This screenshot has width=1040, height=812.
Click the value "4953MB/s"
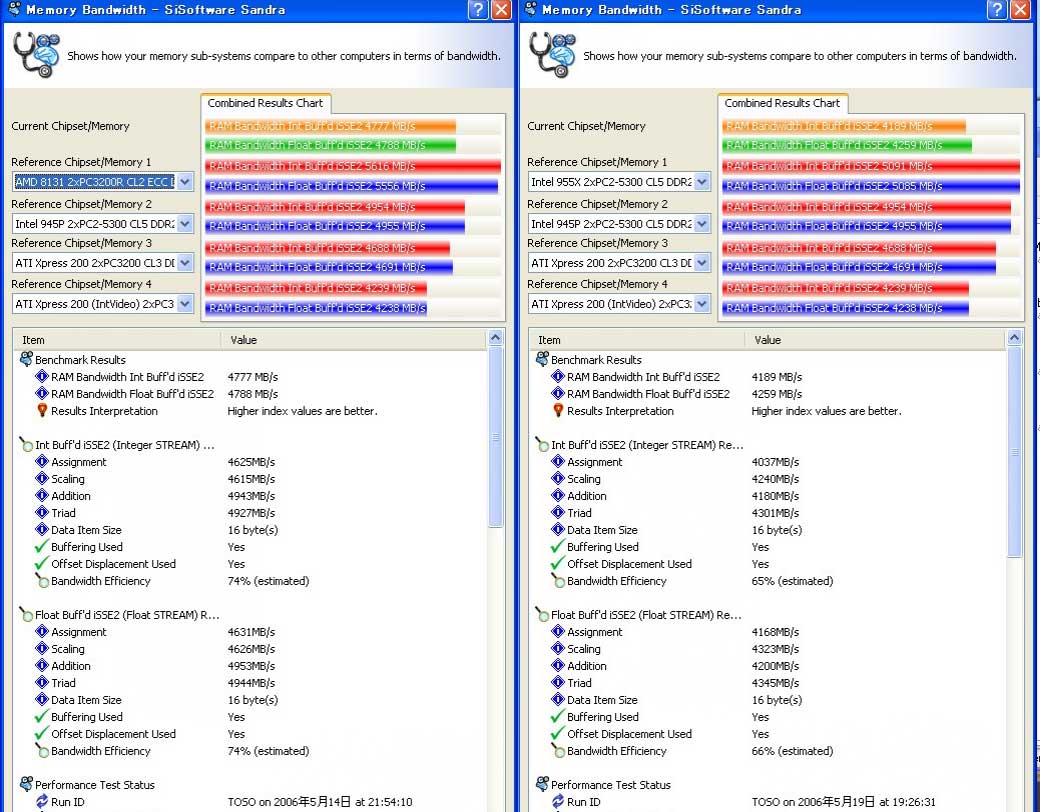(251, 666)
